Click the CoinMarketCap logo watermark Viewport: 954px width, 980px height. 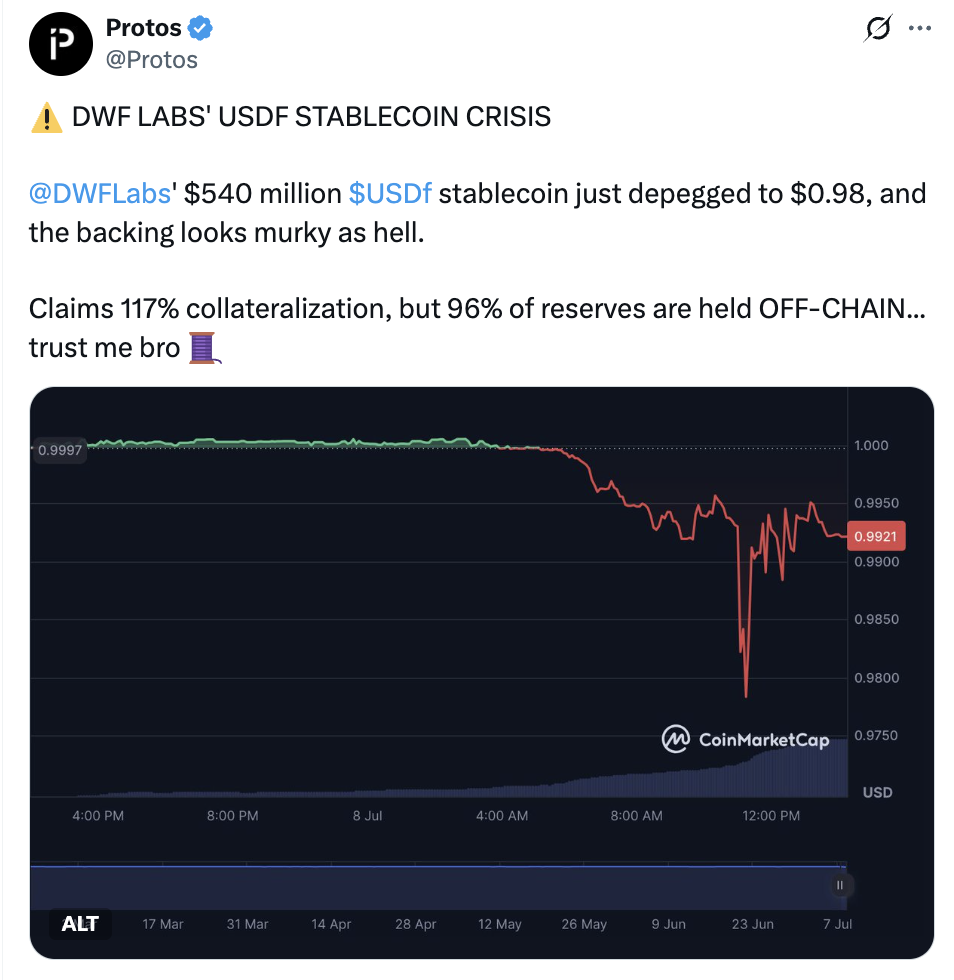(745, 739)
